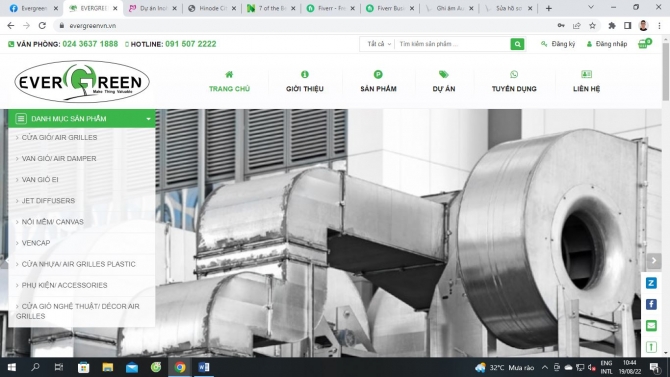The image size is (670, 377).
Task: Open Task View on taskbar
Action: tap(59, 367)
